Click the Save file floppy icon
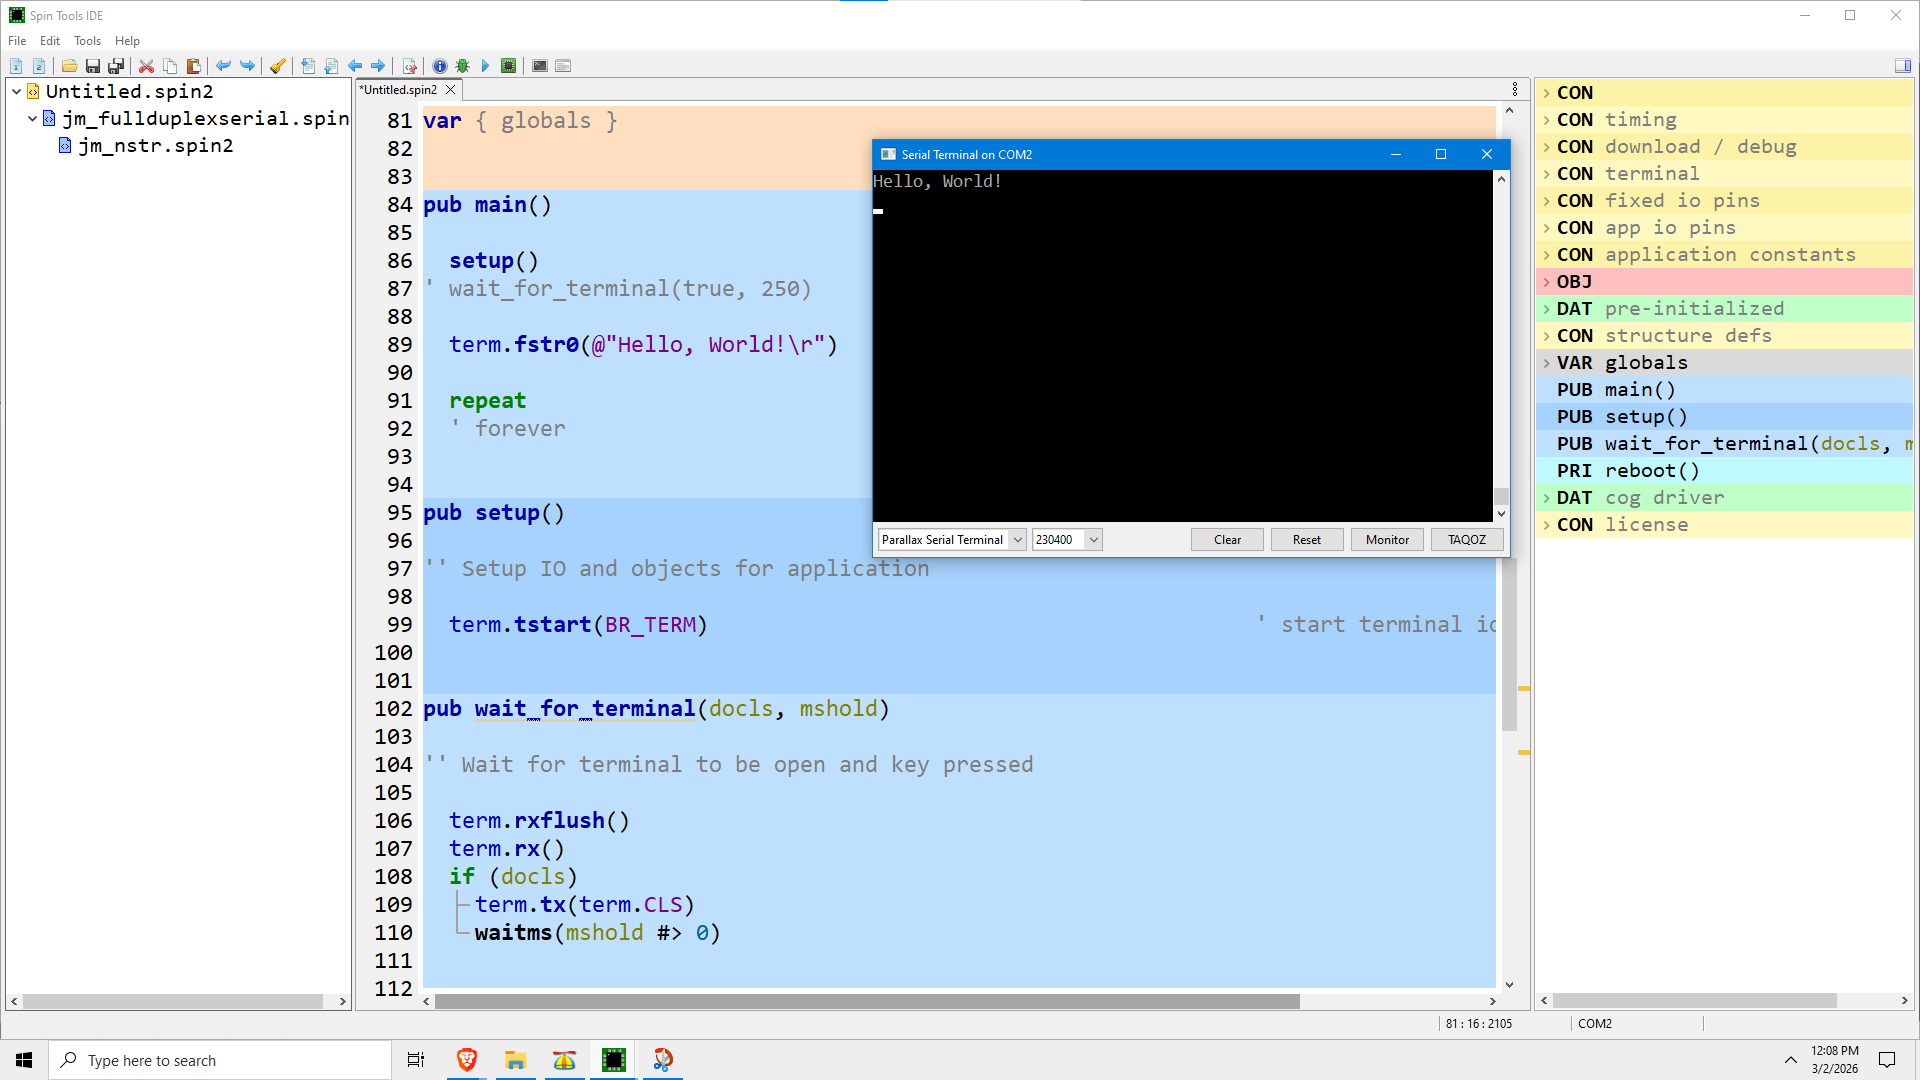The image size is (1920, 1080). click(93, 66)
